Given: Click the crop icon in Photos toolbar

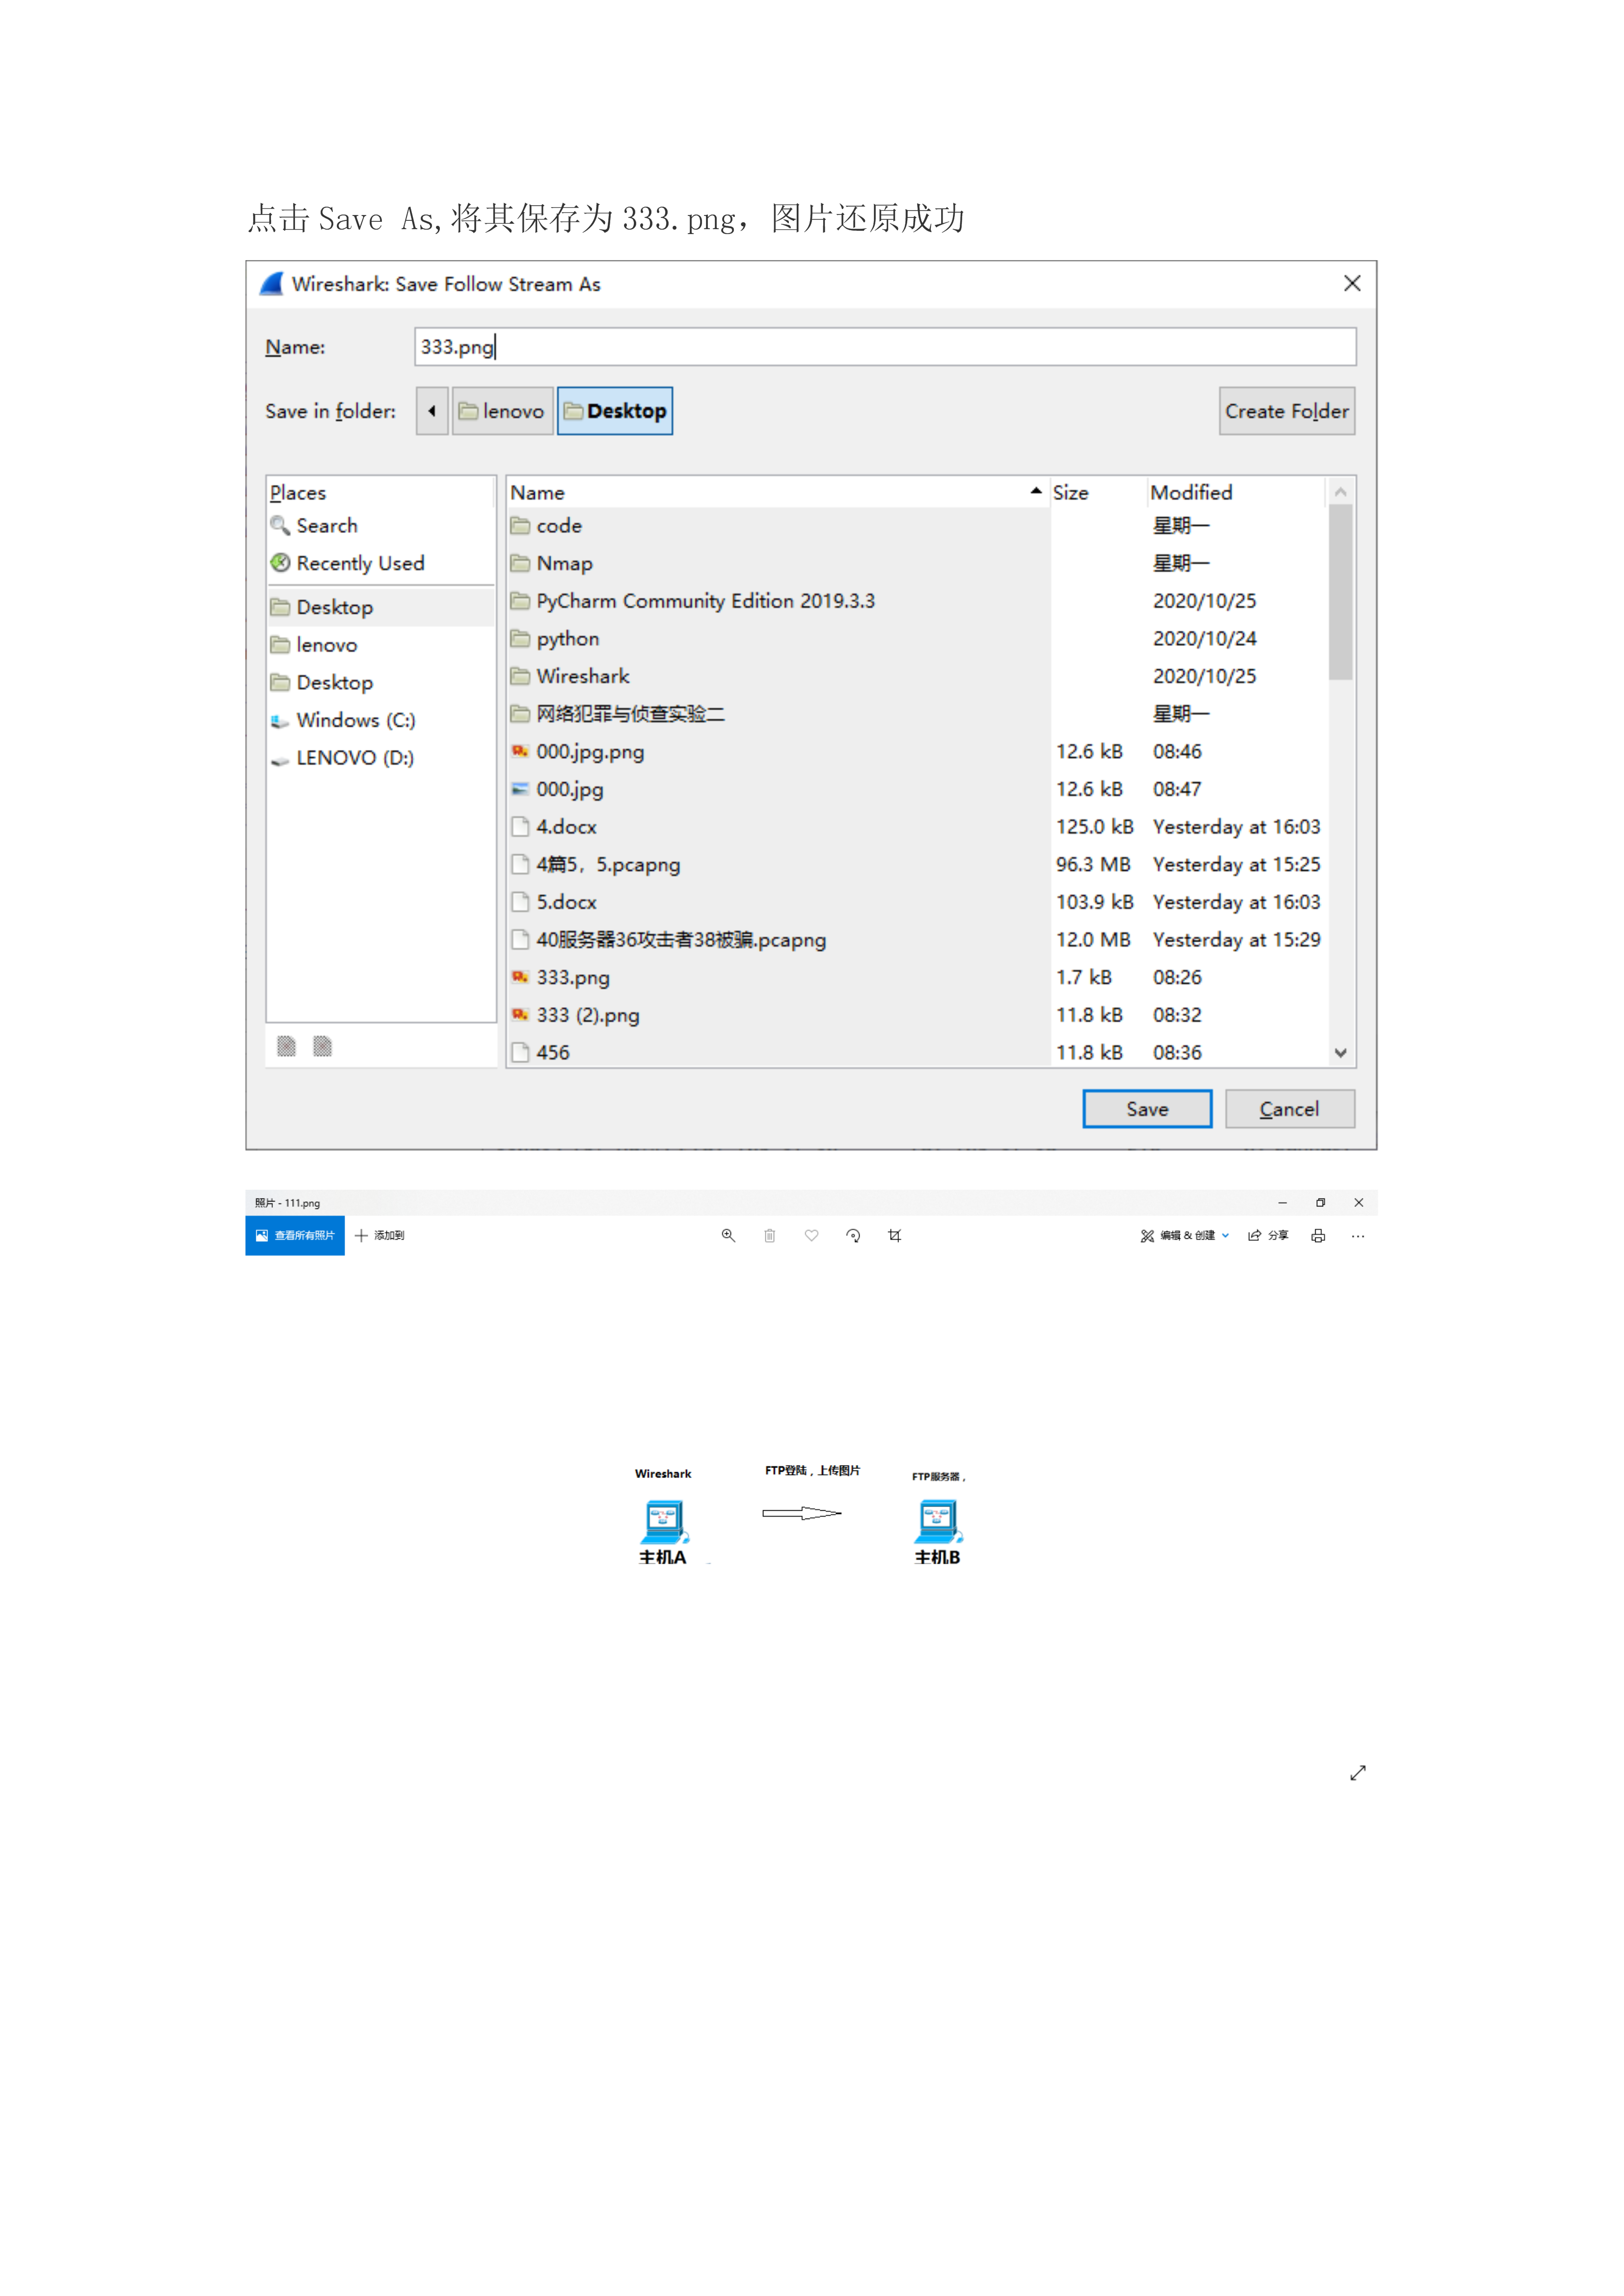Looking at the screenshot, I should tap(895, 1236).
